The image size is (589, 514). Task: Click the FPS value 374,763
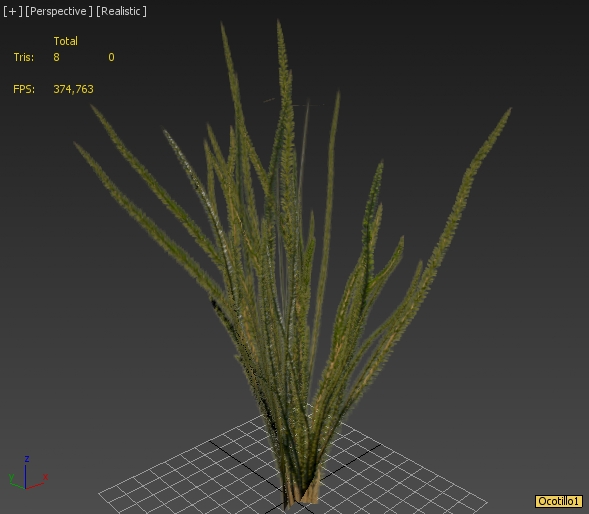tap(73, 89)
